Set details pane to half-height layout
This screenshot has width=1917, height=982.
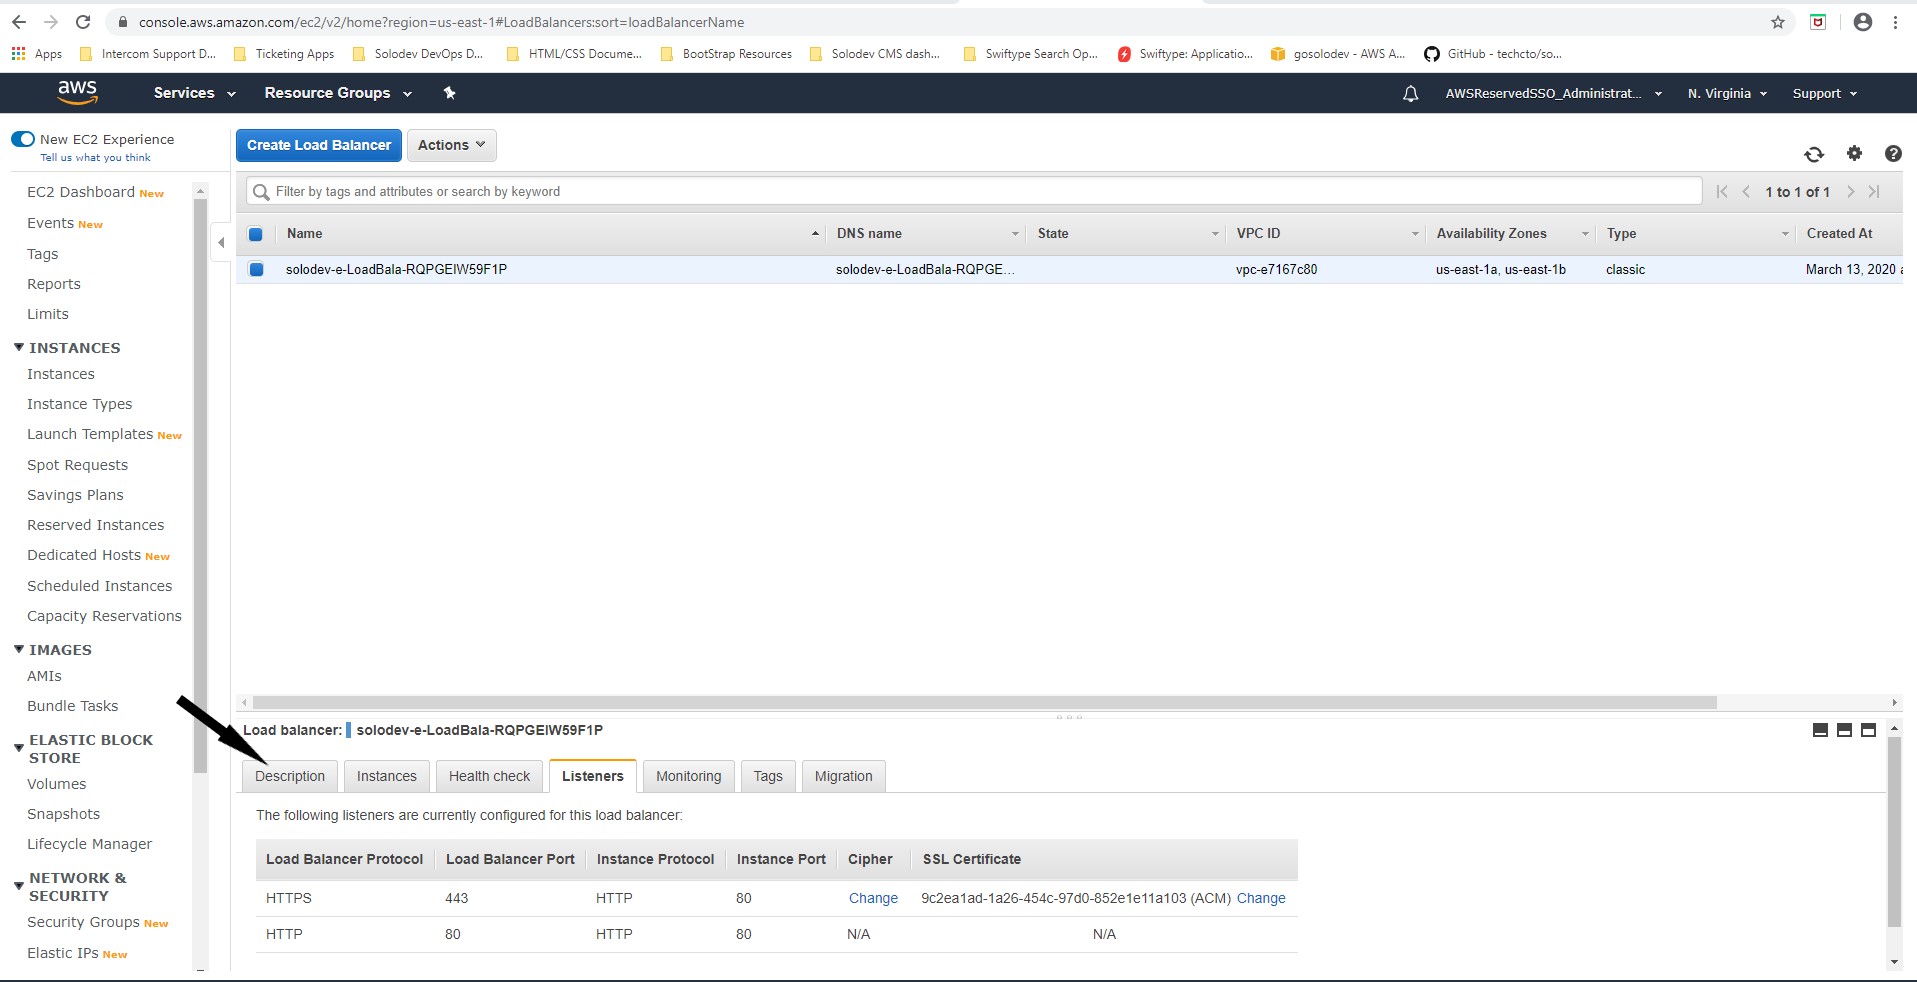pyautogui.click(x=1845, y=730)
